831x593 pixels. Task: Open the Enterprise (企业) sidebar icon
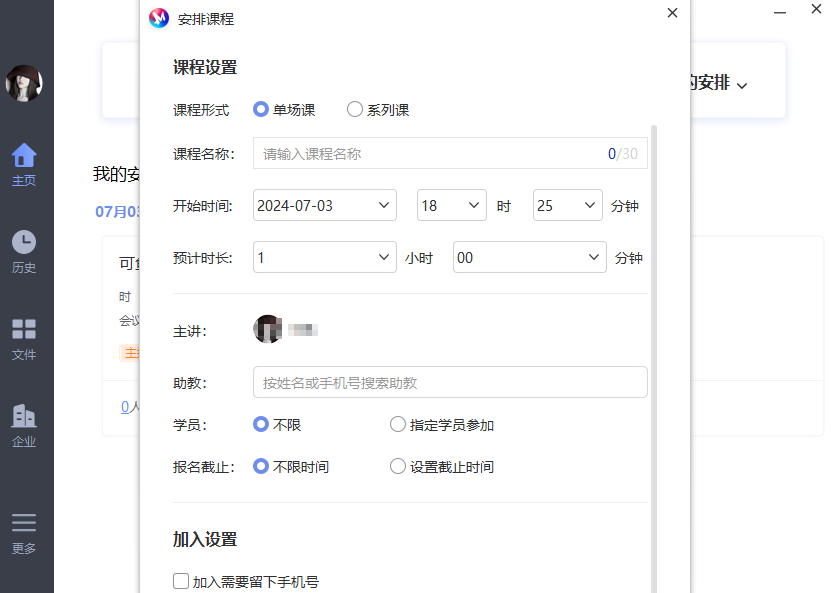tap(24, 418)
